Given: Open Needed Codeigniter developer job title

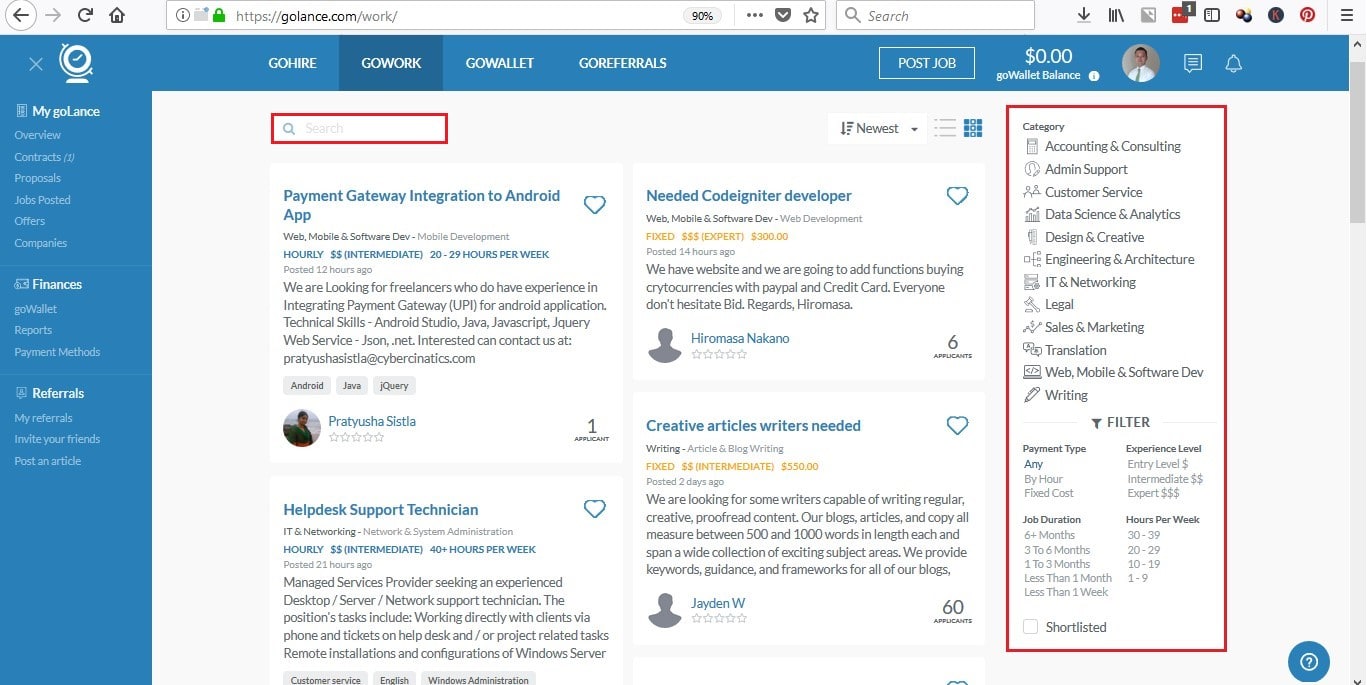Looking at the screenshot, I should (749, 196).
